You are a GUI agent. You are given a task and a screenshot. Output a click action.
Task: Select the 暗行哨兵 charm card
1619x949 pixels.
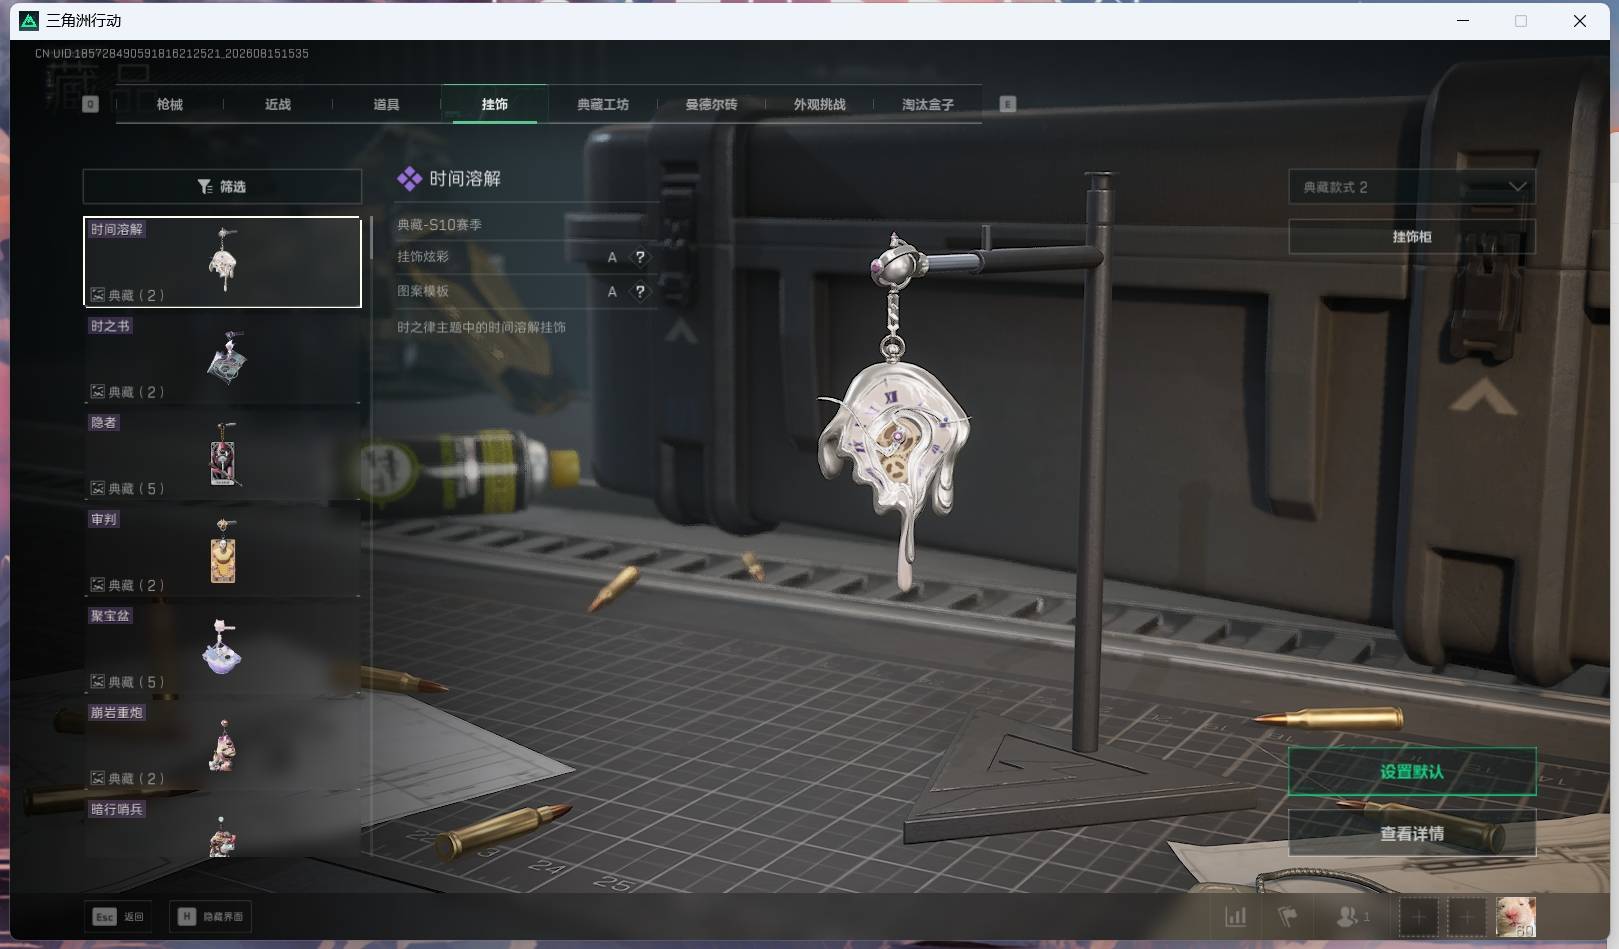222,828
